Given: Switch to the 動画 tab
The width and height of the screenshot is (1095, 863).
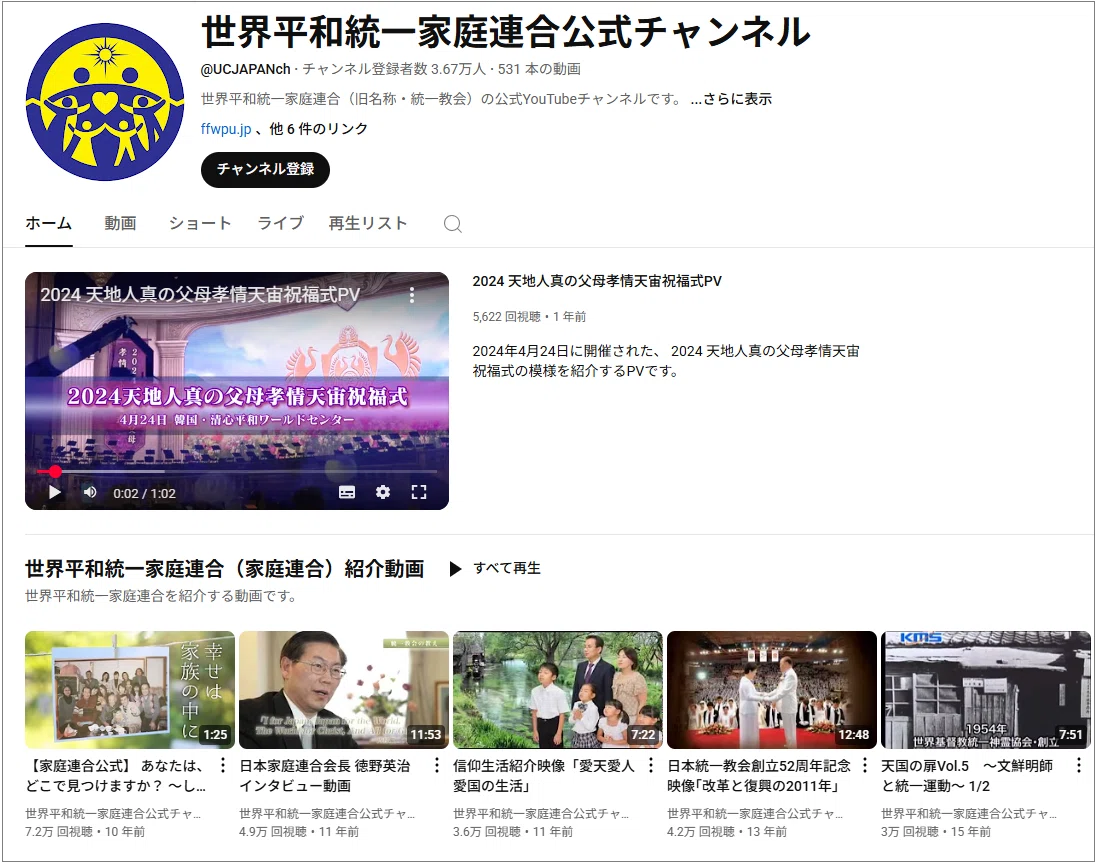Looking at the screenshot, I should (x=120, y=223).
